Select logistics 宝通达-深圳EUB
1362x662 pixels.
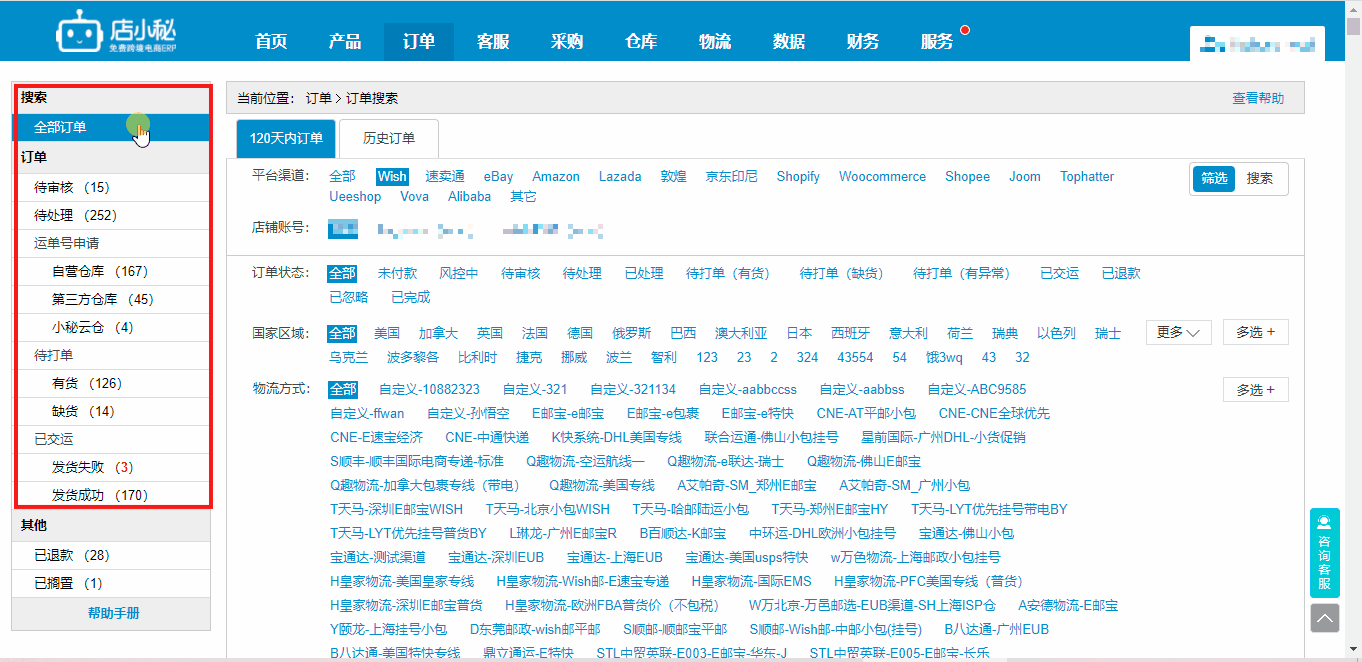(496, 557)
